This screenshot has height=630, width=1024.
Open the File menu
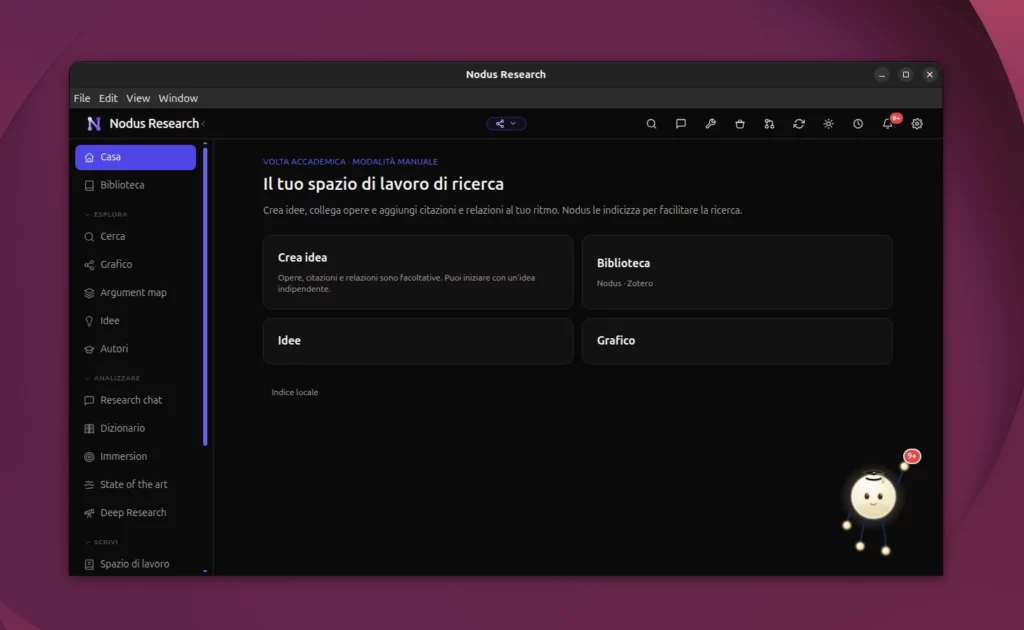[82, 98]
